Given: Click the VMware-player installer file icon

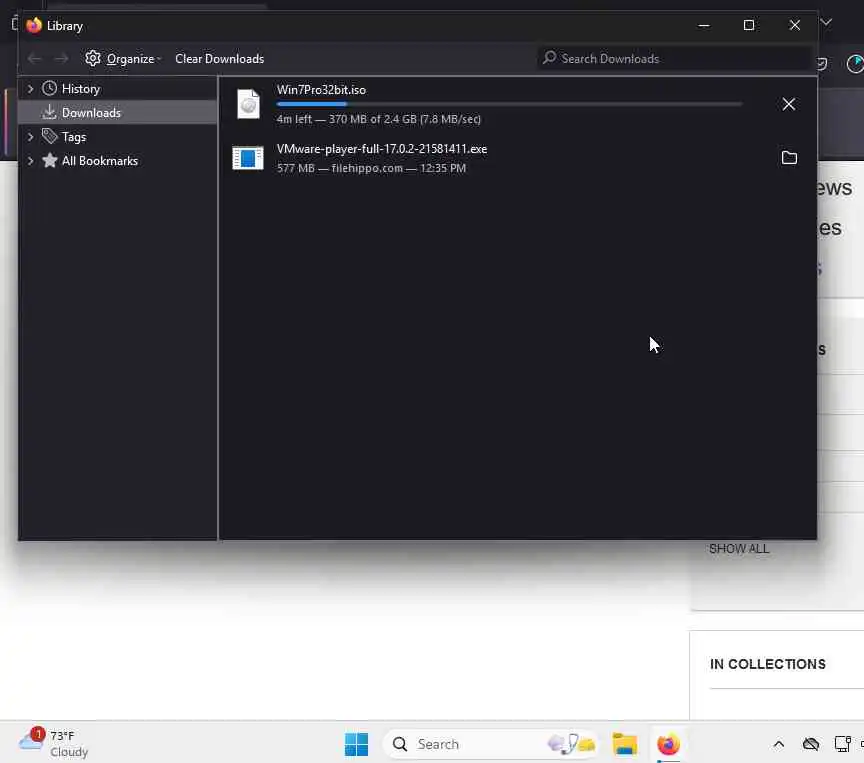Looking at the screenshot, I should pyautogui.click(x=247, y=158).
